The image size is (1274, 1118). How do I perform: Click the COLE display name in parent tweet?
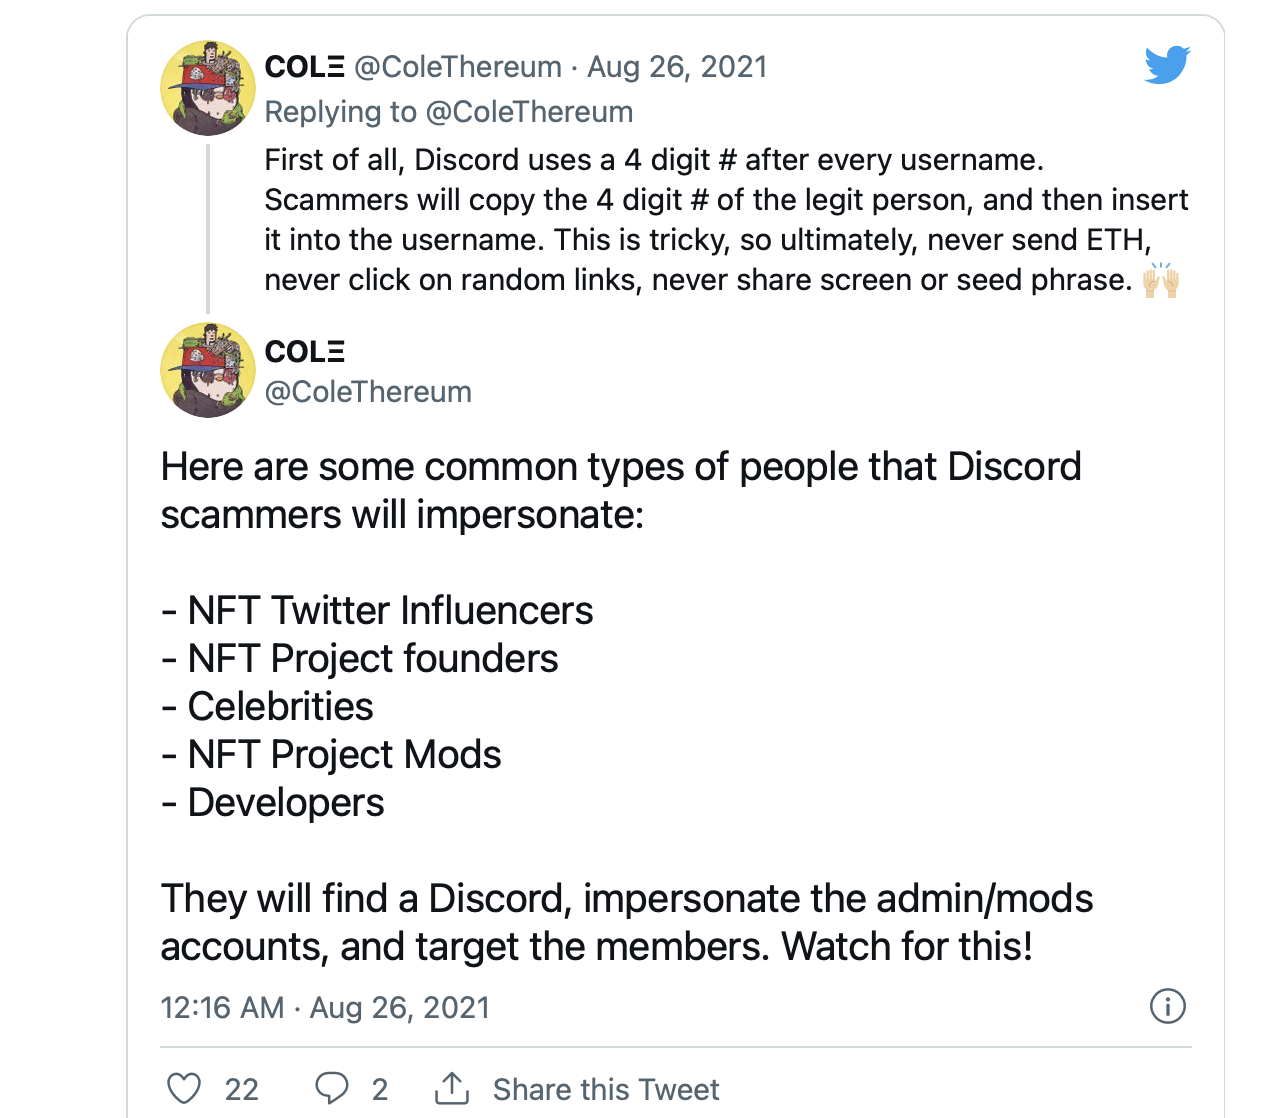[304, 67]
